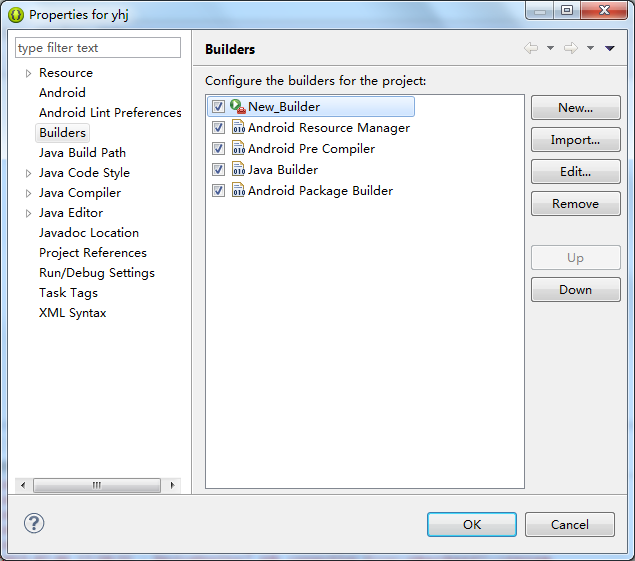Image resolution: width=635 pixels, height=561 pixels.
Task: Open the forward history dropdown arrow
Action: click(590, 48)
